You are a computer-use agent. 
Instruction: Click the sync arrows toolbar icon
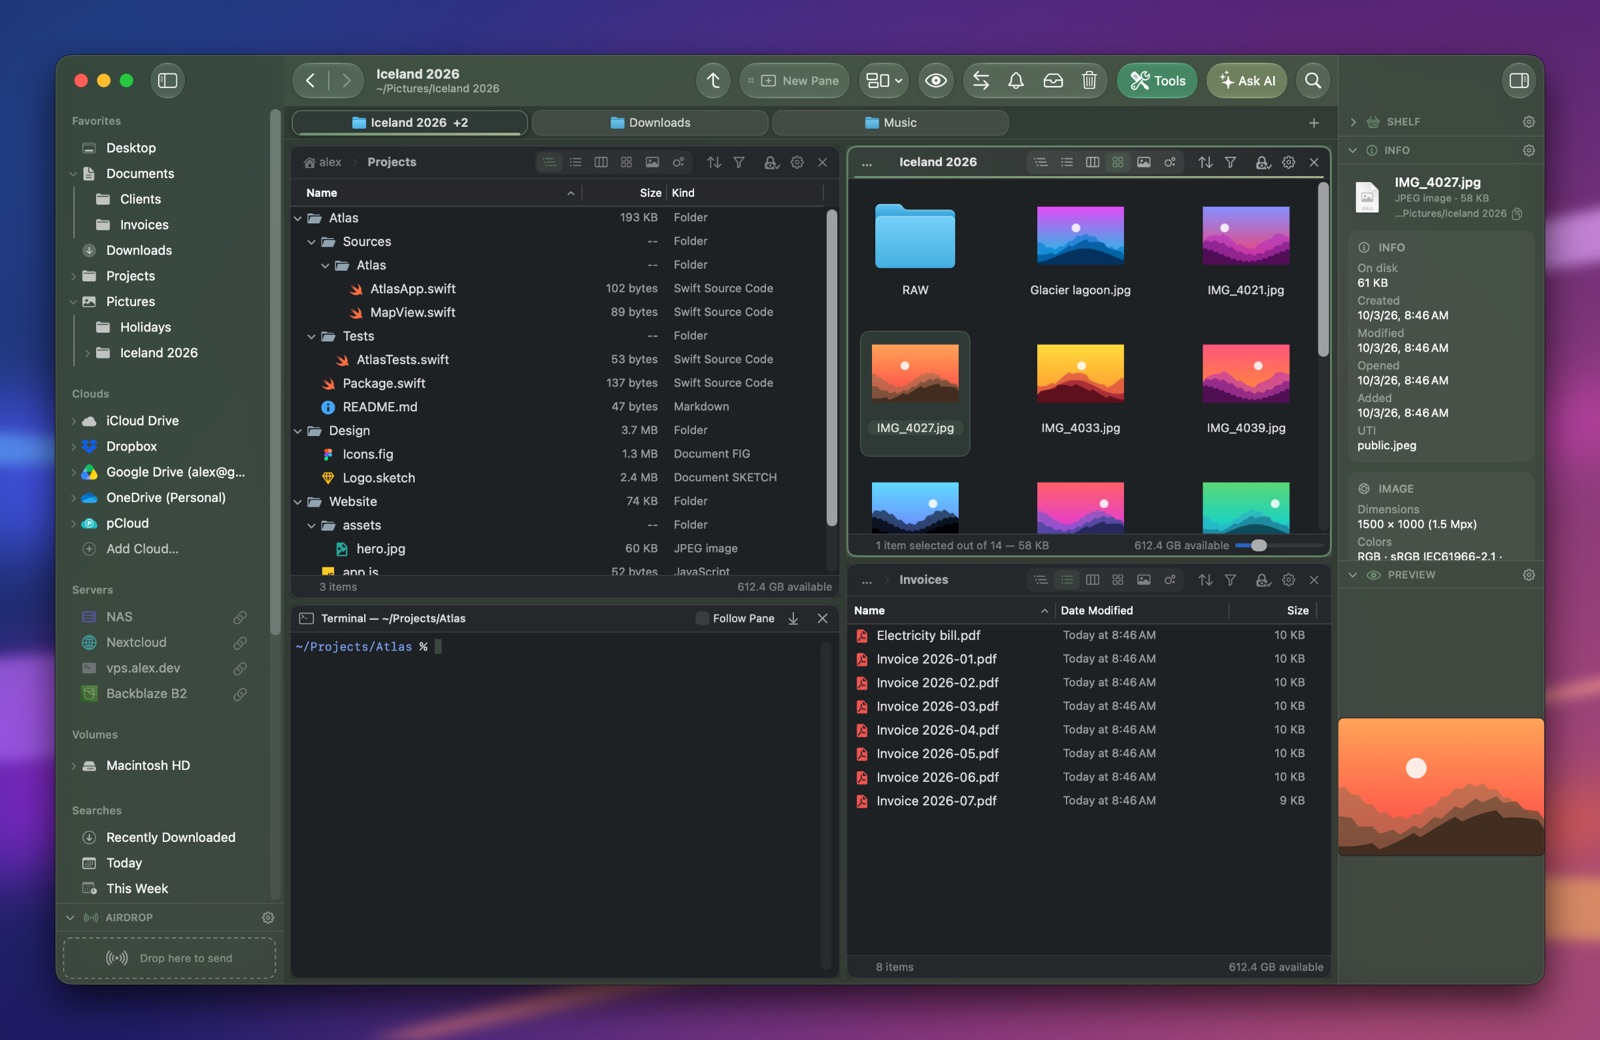(x=981, y=81)
